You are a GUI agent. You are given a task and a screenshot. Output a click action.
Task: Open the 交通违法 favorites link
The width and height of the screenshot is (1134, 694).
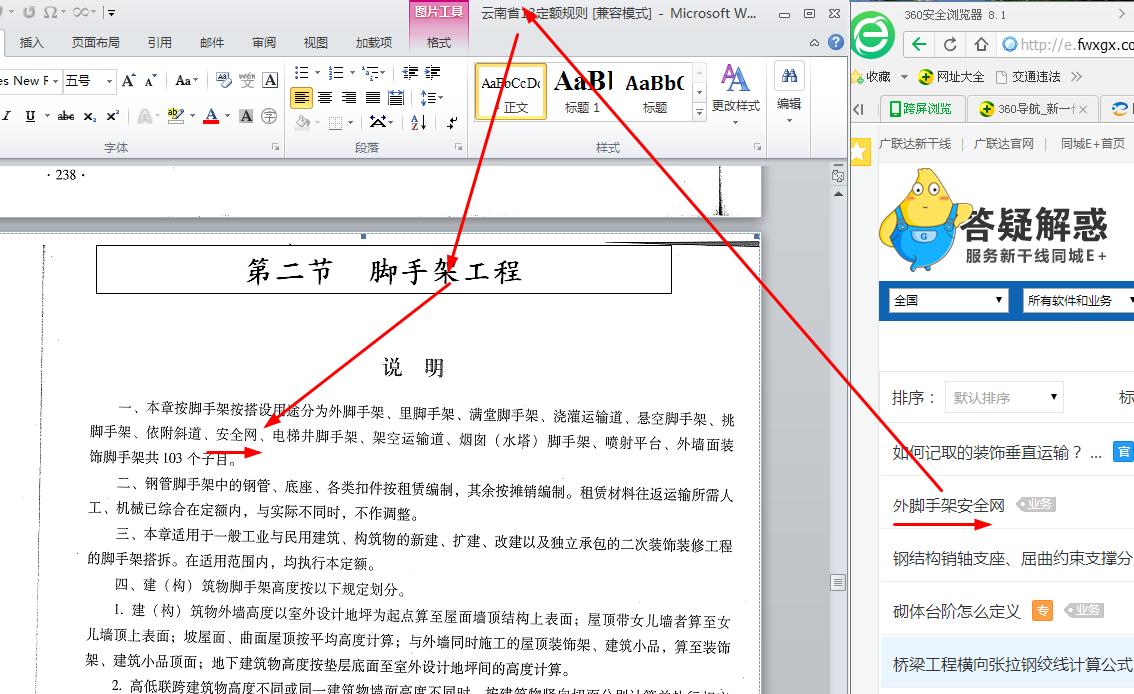pyautogui.click(x=1028, y=77)
